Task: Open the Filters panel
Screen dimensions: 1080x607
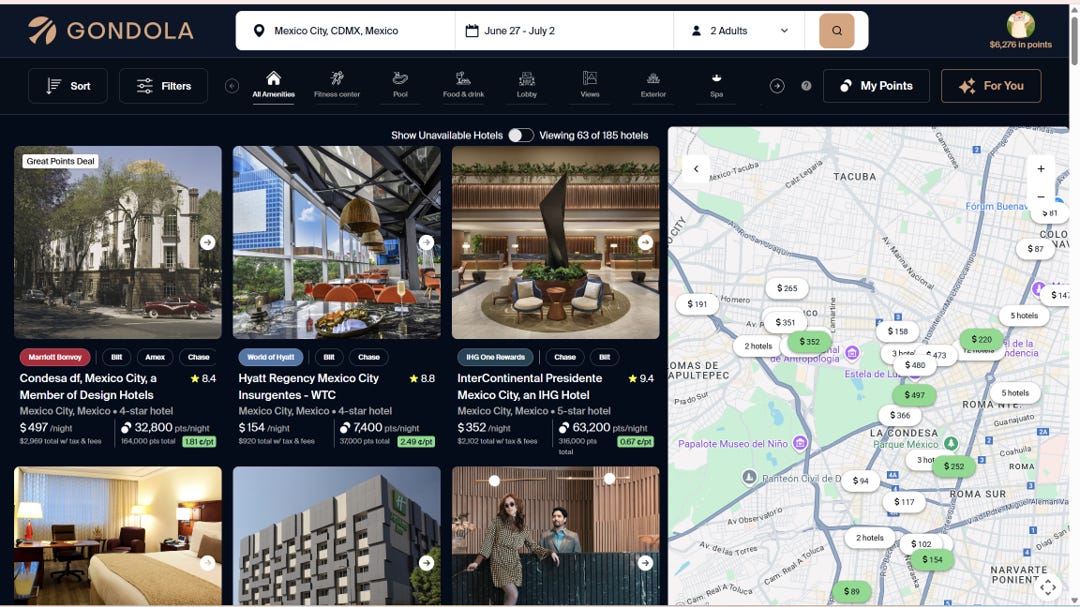Action: point(163,86)
